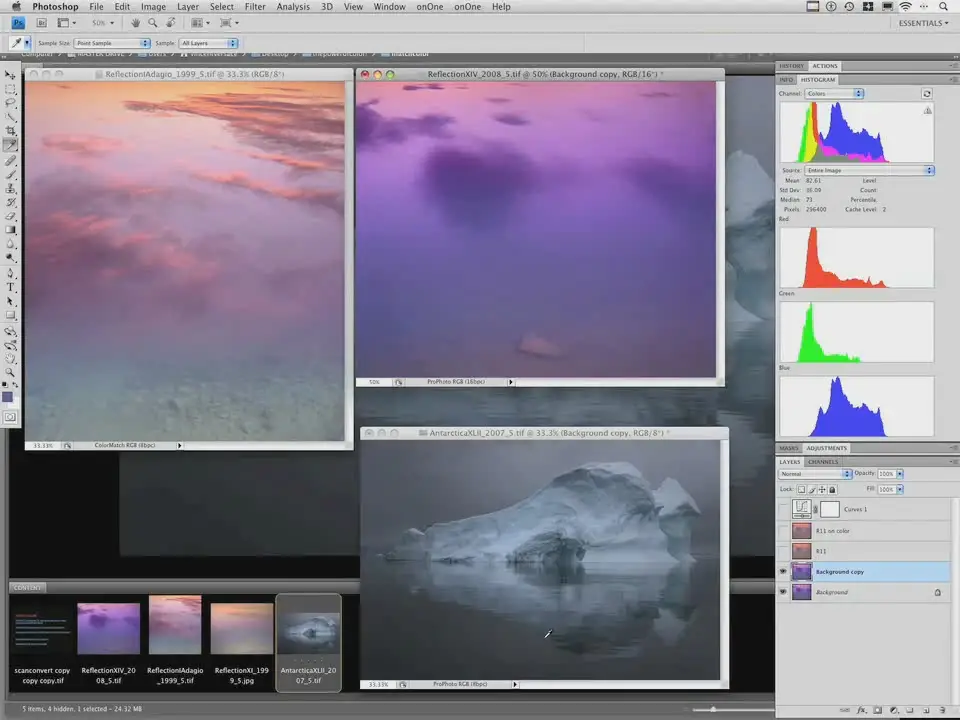Toggle lock all
The height and width of the screenshot is (720, 960).
832,489
